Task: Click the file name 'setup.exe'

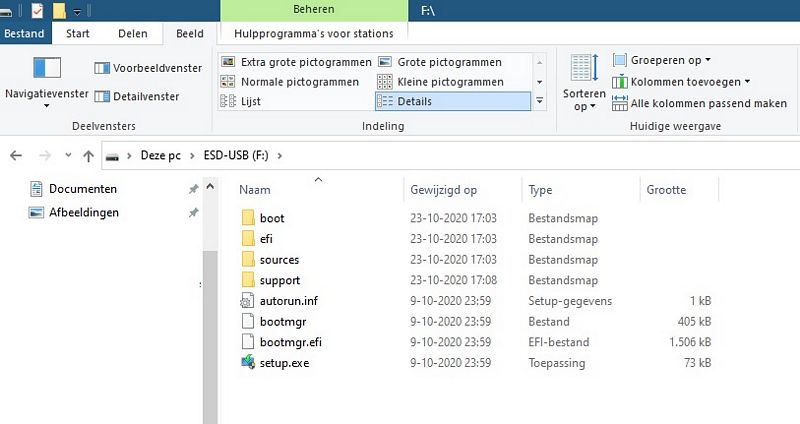Action: coord(284,363)
